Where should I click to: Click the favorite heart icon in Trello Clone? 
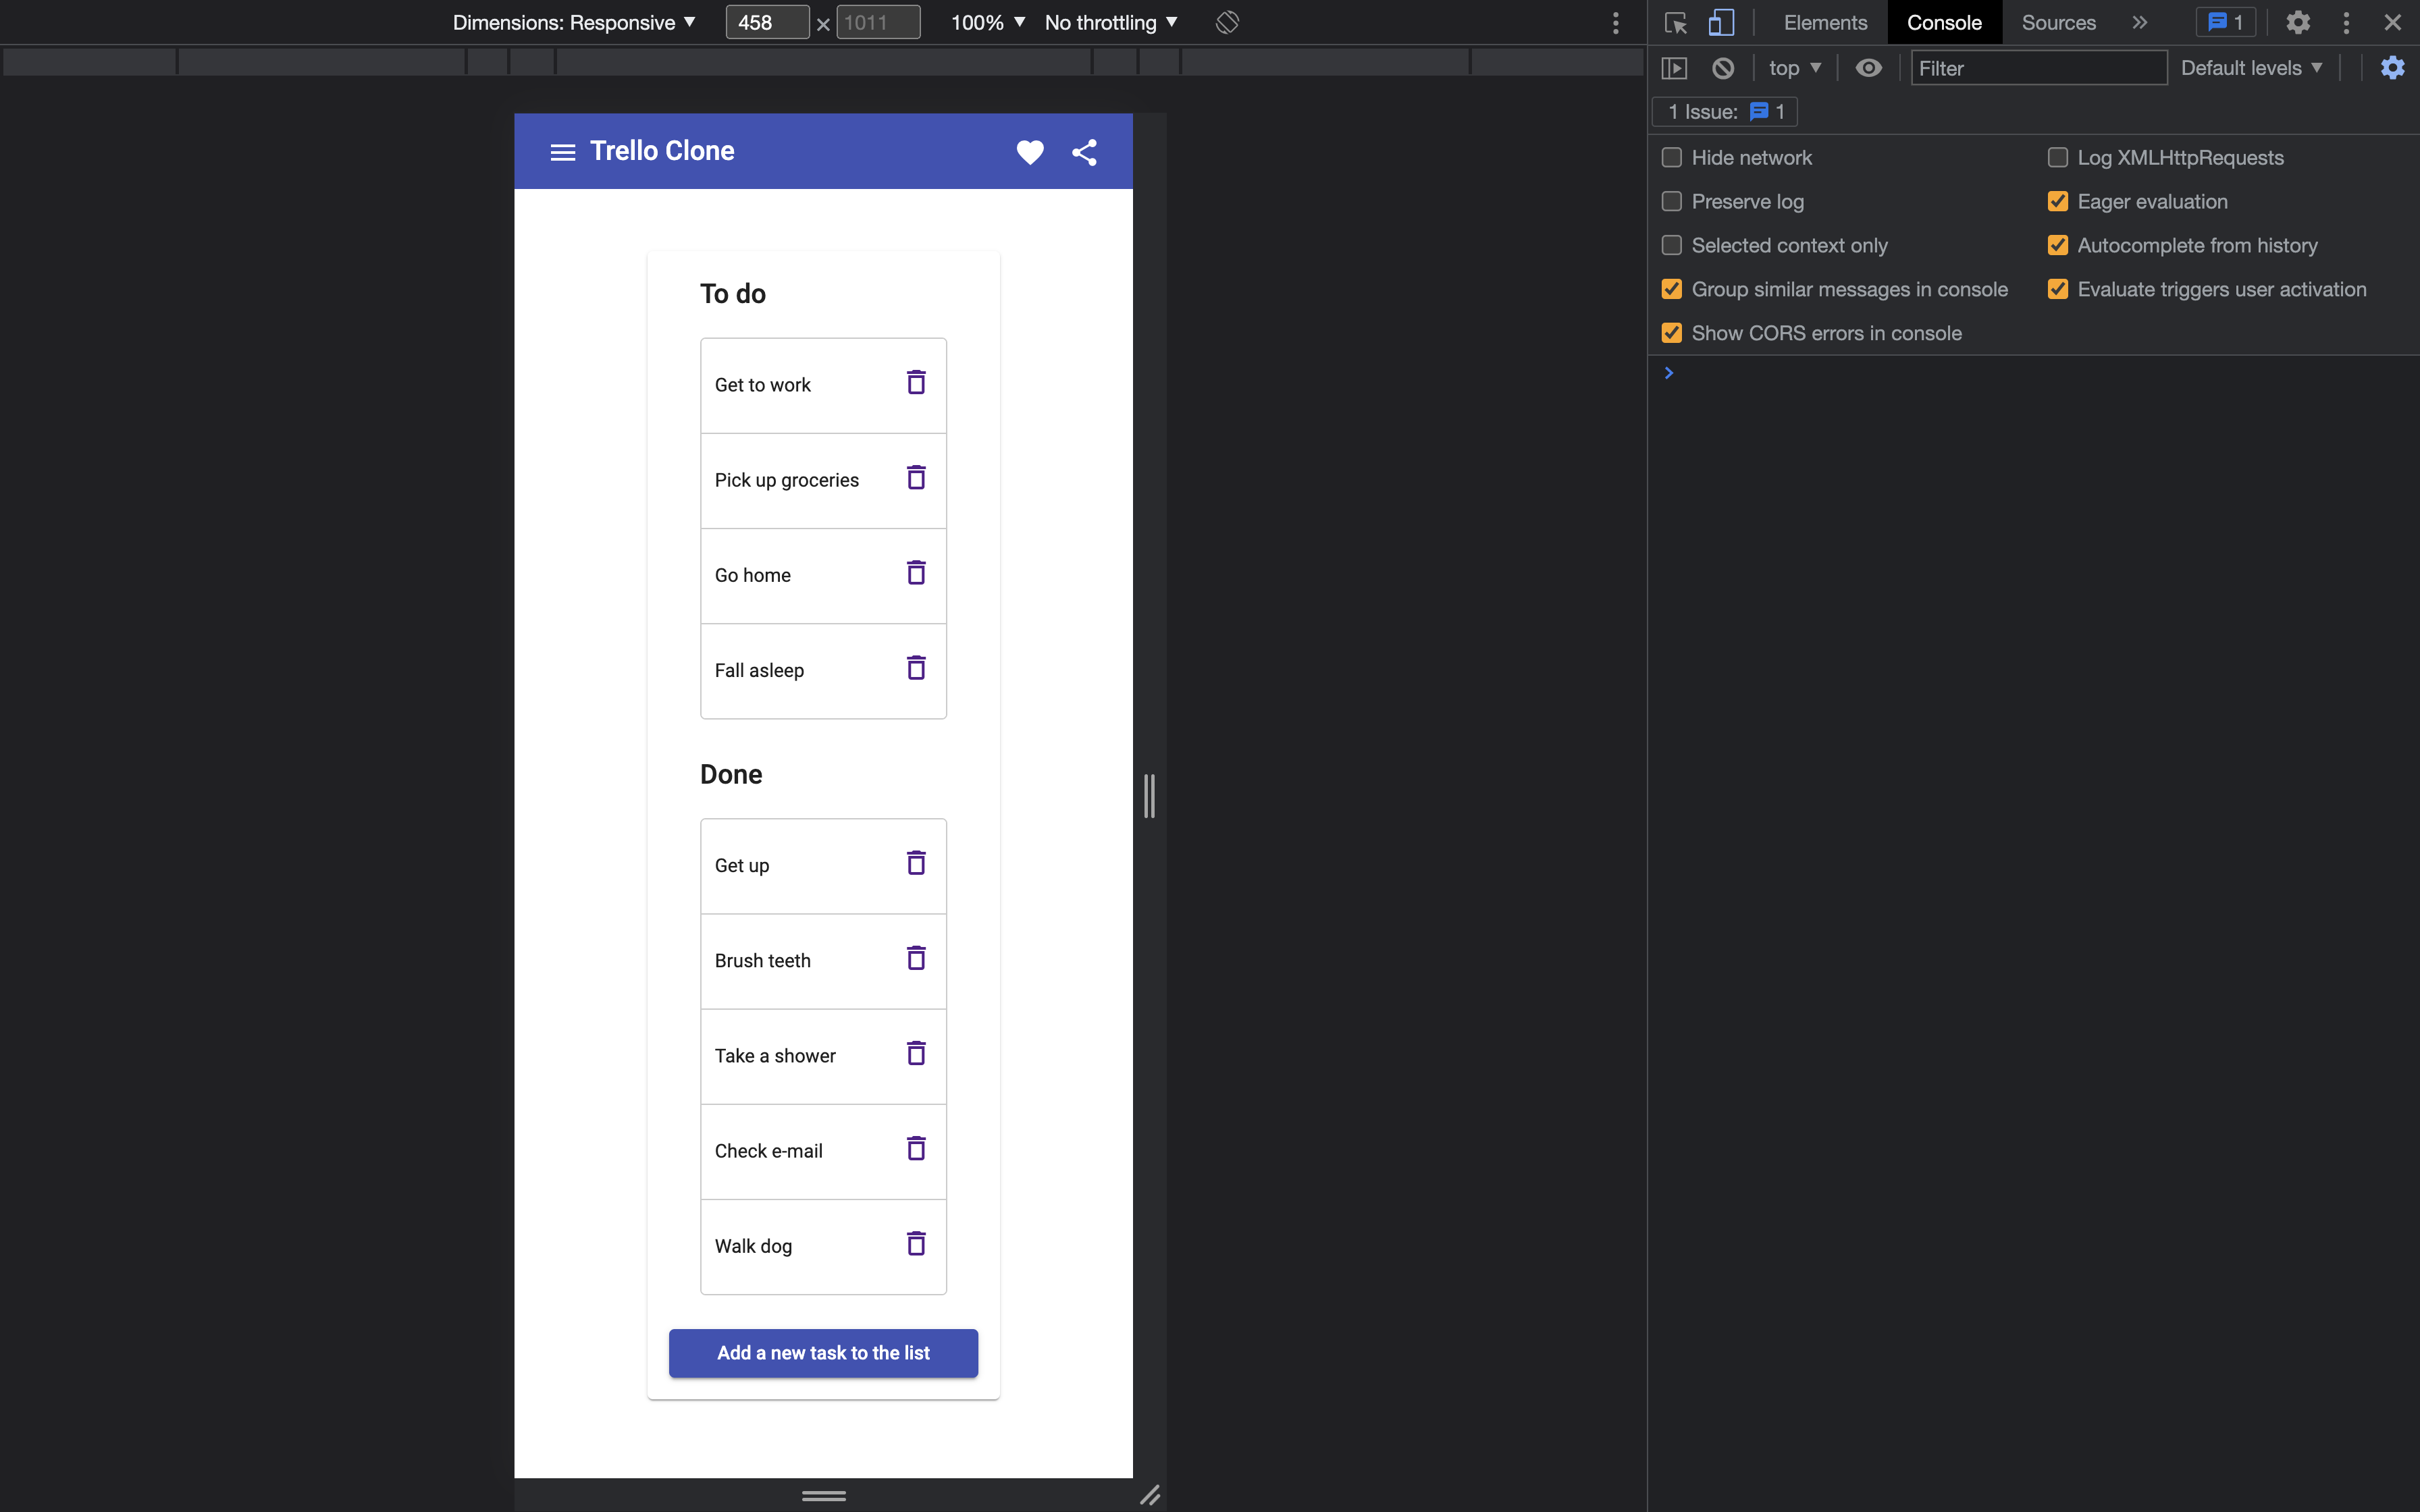point(1030,152)
